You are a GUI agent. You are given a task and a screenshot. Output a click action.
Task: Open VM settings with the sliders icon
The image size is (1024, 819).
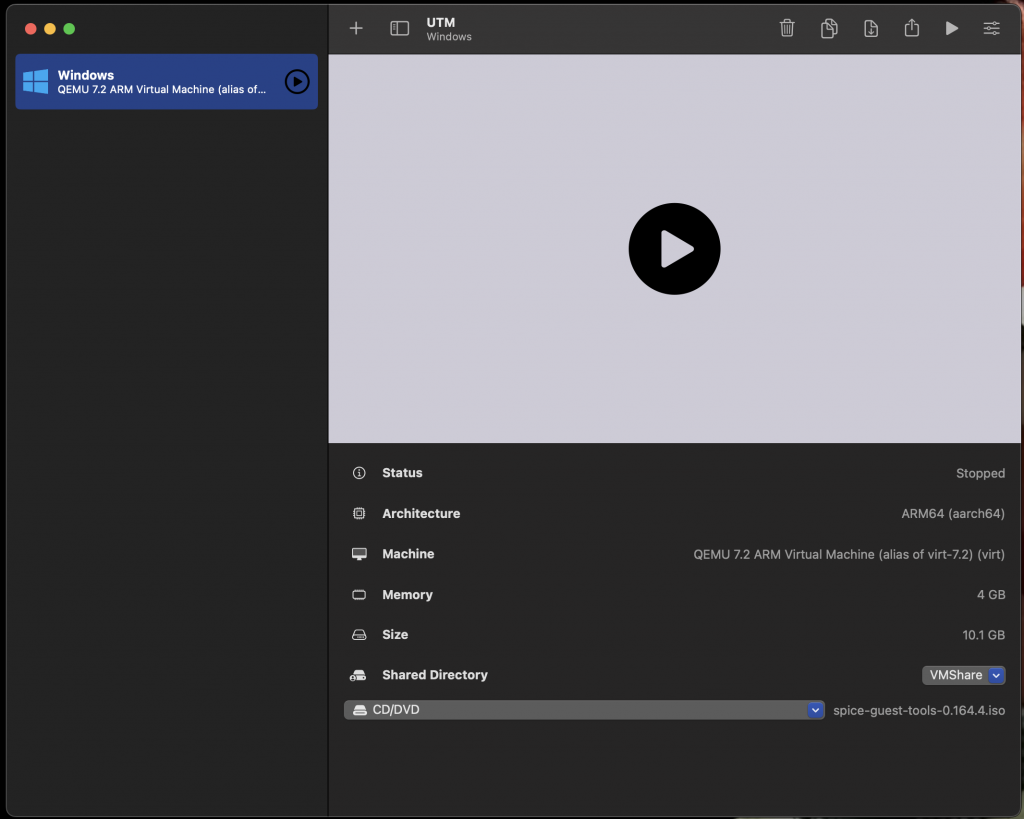(x=991, y=28)
